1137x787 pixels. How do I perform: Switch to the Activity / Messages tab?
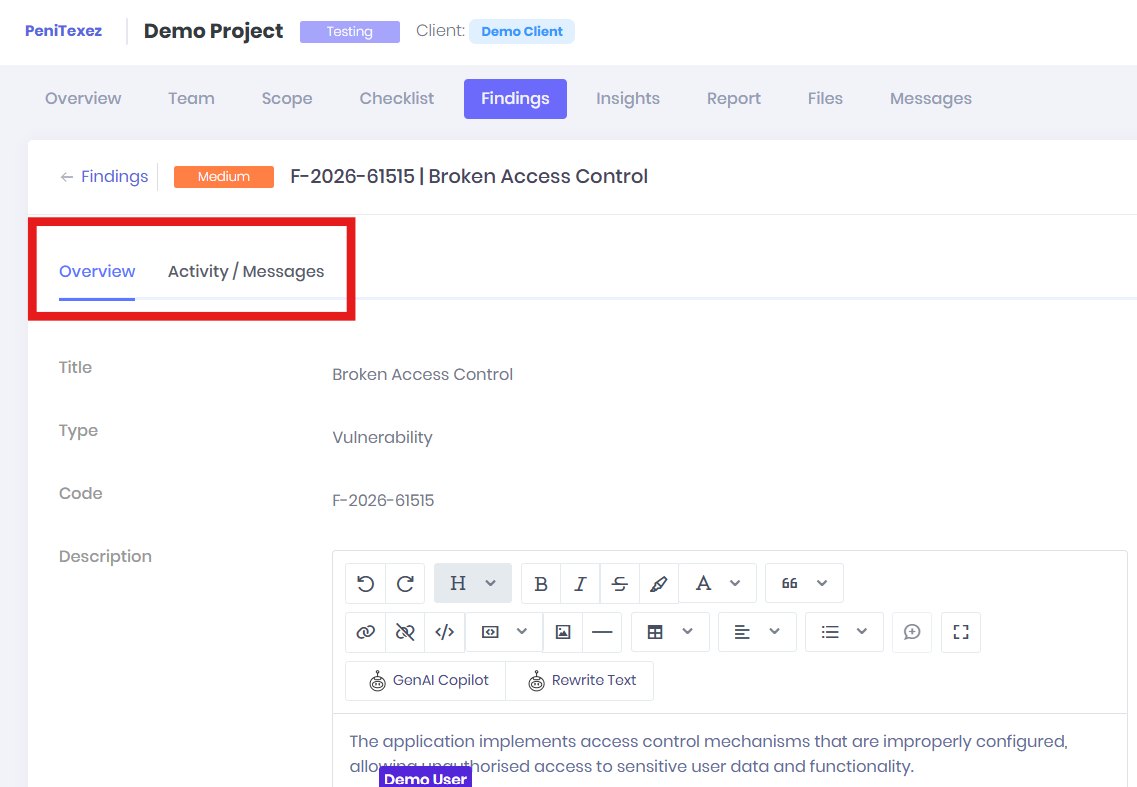(246, 271)
